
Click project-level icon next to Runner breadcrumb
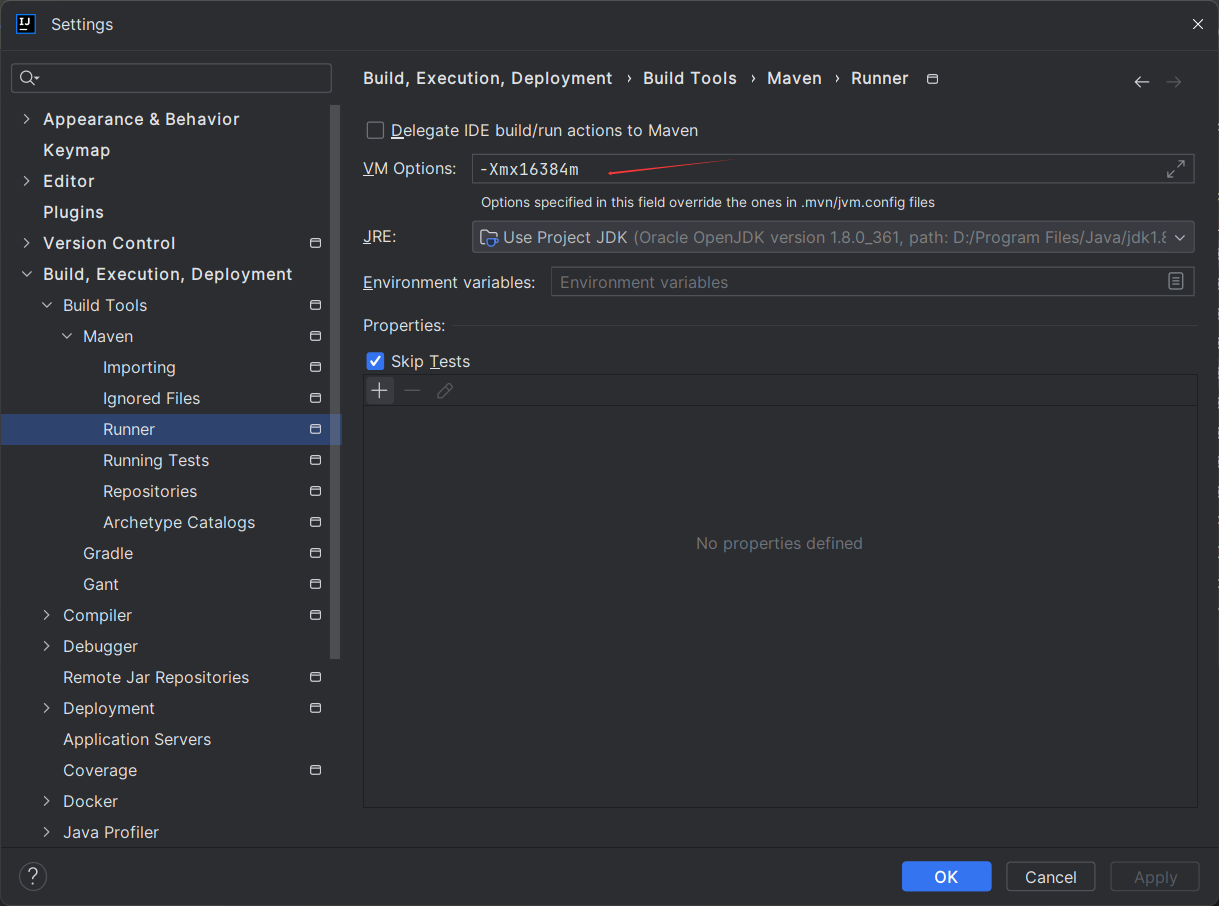click(x=932, y=79)
